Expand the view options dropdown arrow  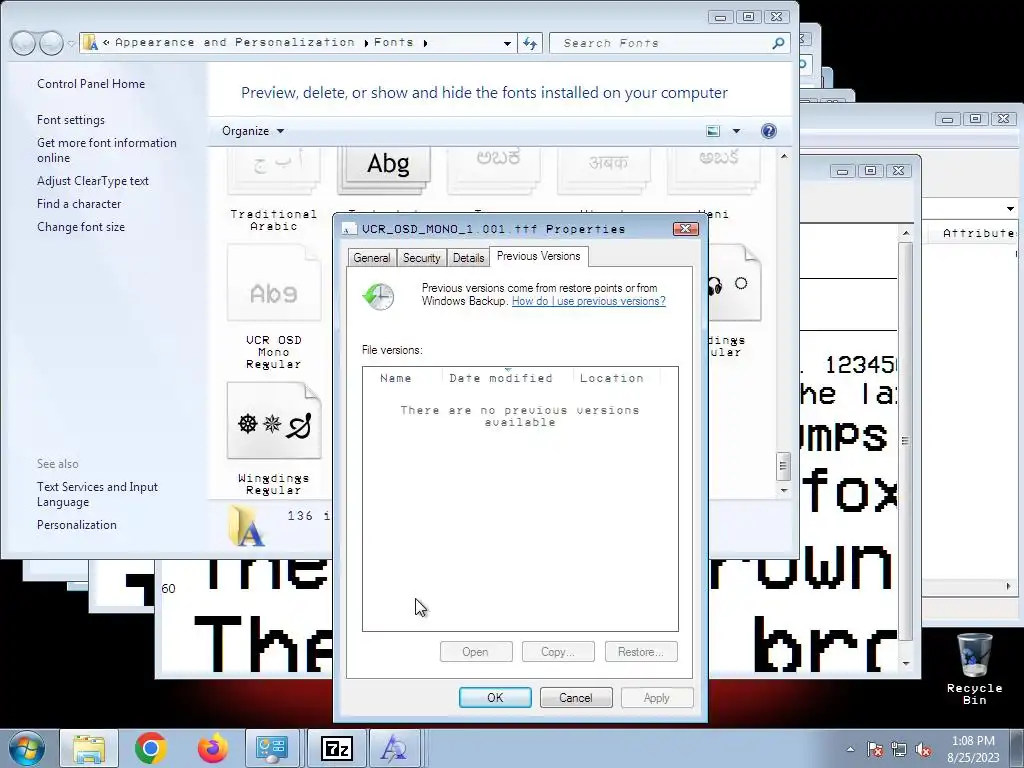click(x=736, y=131)
